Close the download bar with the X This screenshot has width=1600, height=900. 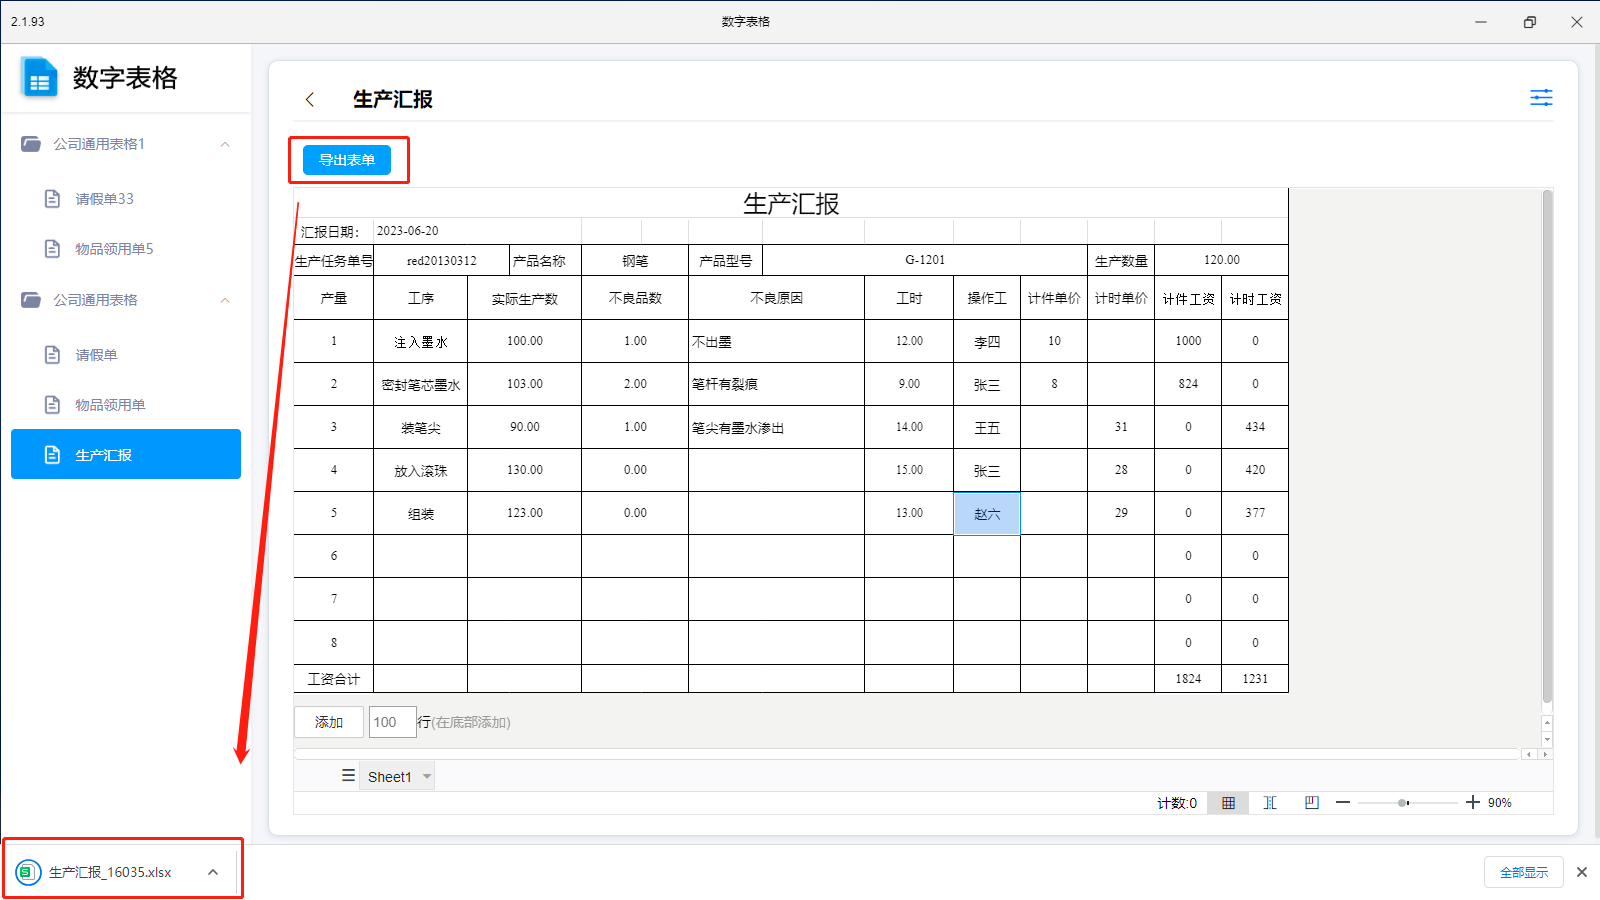1582,872
